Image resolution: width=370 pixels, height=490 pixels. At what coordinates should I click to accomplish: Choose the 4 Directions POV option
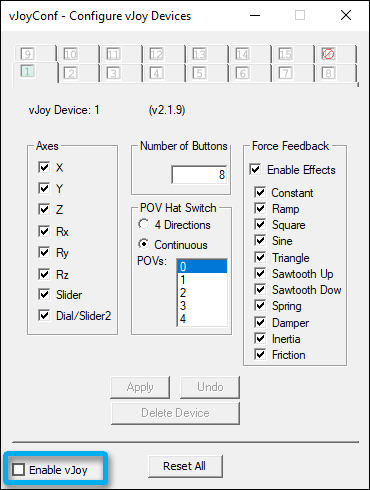tap(144, 224)
